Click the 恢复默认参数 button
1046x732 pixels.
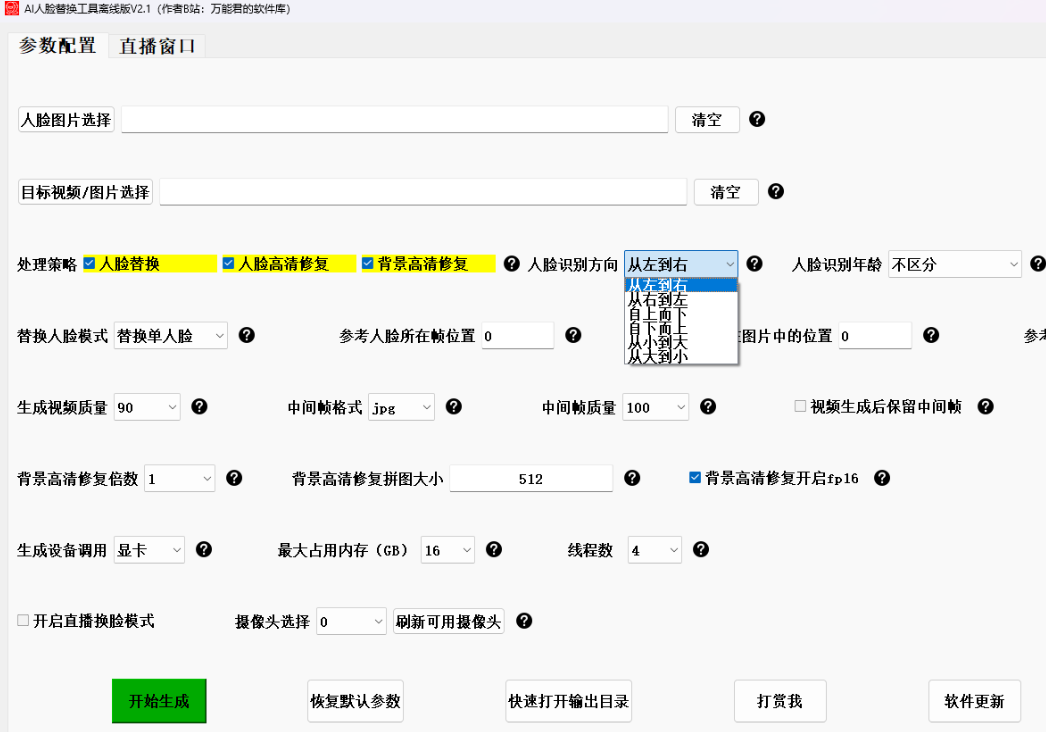[355, 701]
